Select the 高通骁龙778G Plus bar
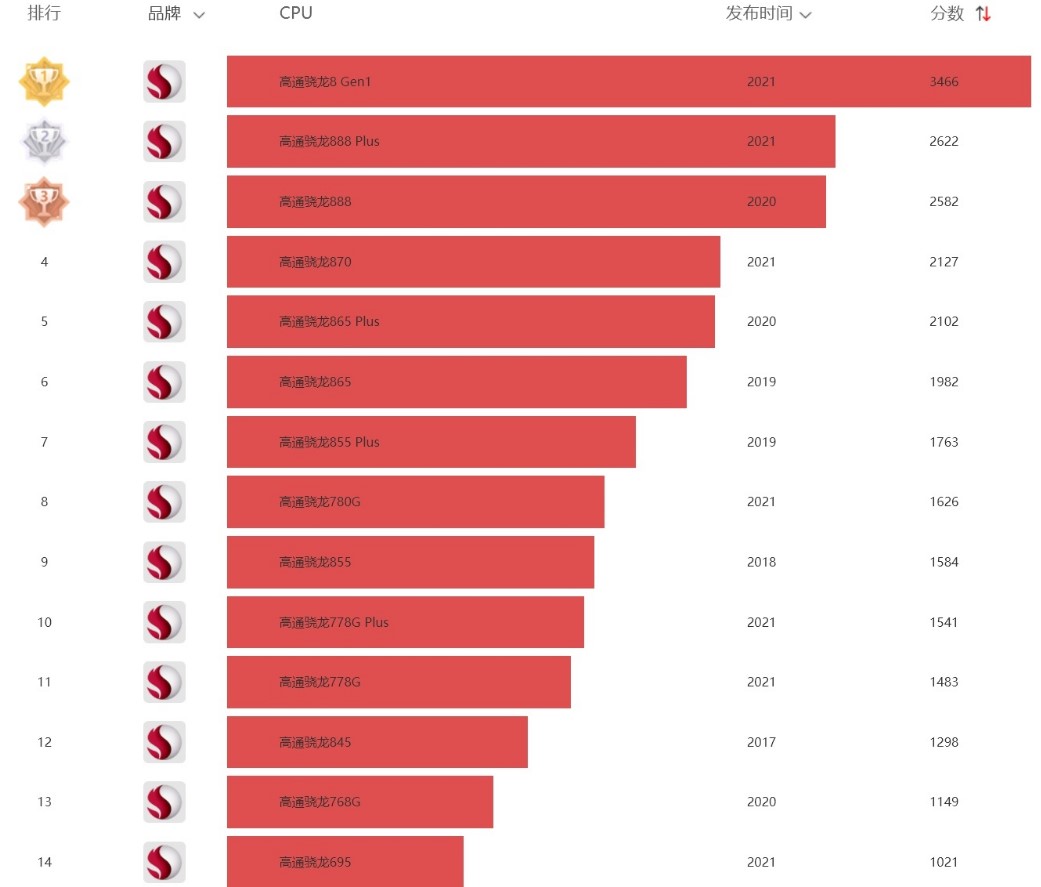The height and width of the screenshot is (887, 1041). pyautogui.click(x=405, y=622)
